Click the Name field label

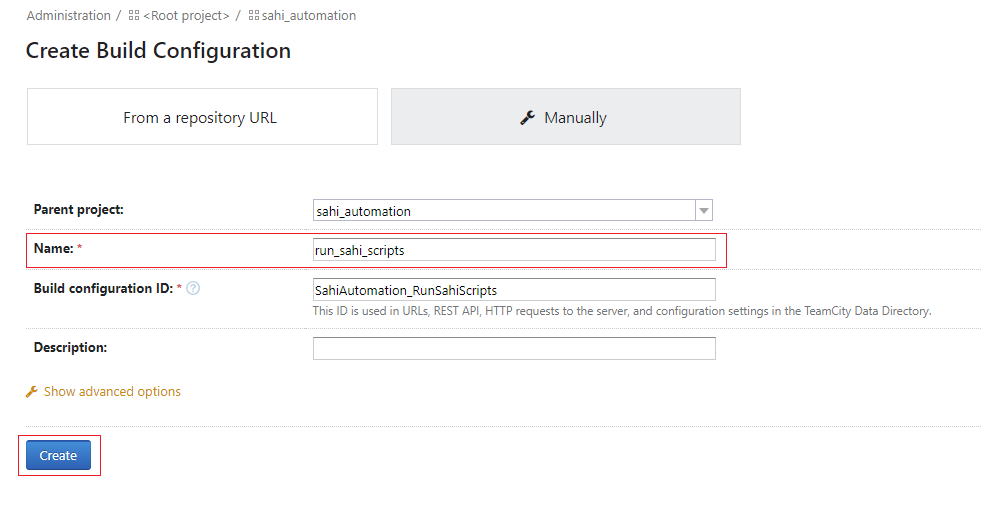[x=54, y=248]
